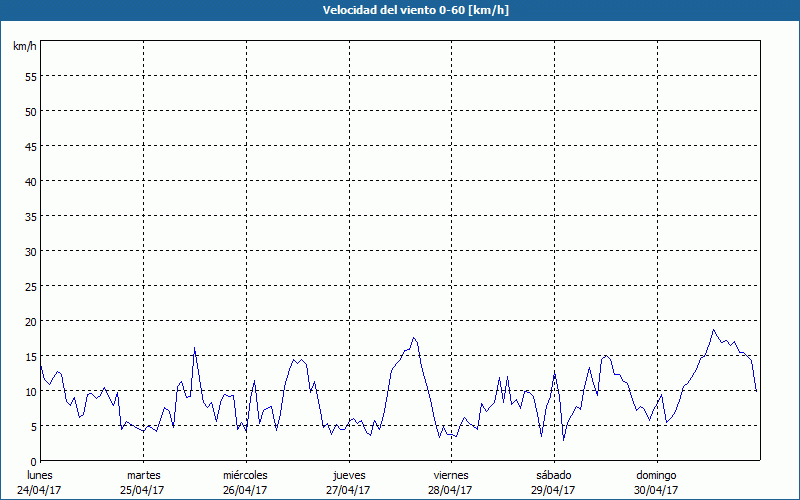Select the "domingo" day label
This screenshot has height=500, width=800.
tap(656, 475)
